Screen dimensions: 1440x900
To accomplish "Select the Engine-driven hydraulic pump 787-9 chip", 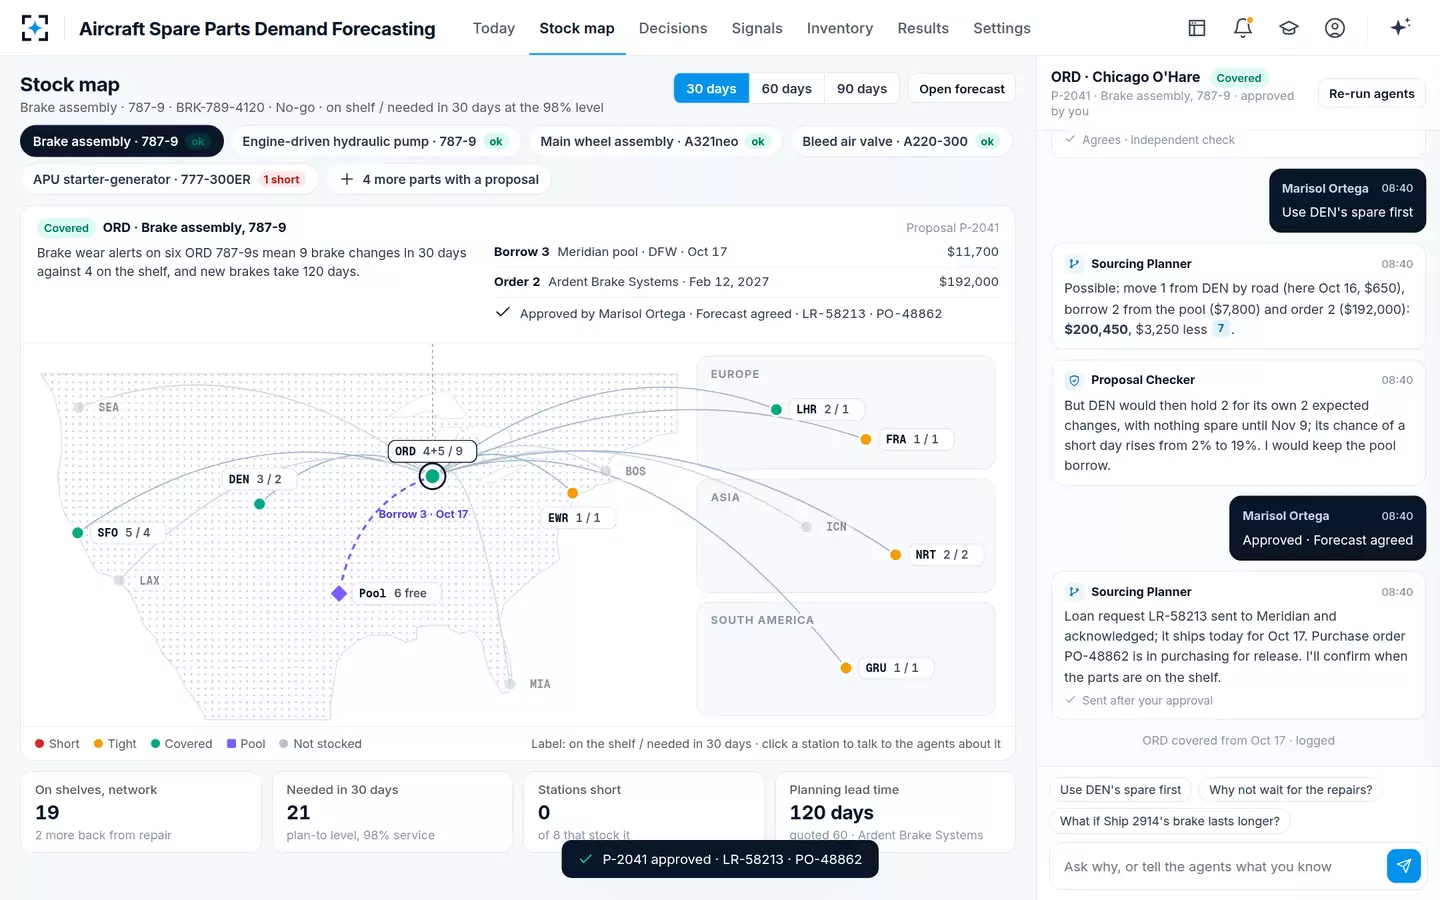I will click(x=375, y=142).
